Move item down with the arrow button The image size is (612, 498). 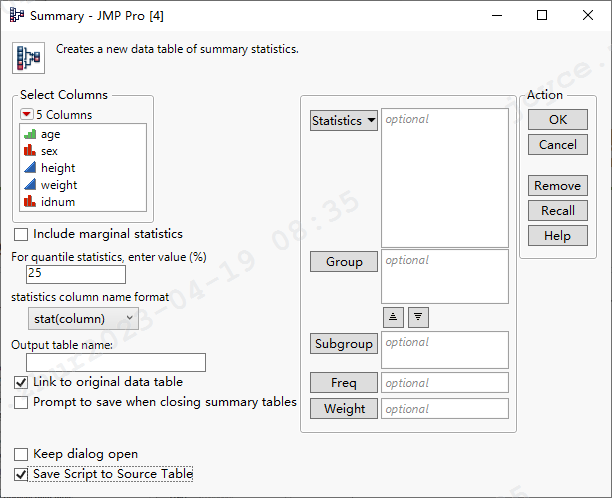(x=419, y=316)
